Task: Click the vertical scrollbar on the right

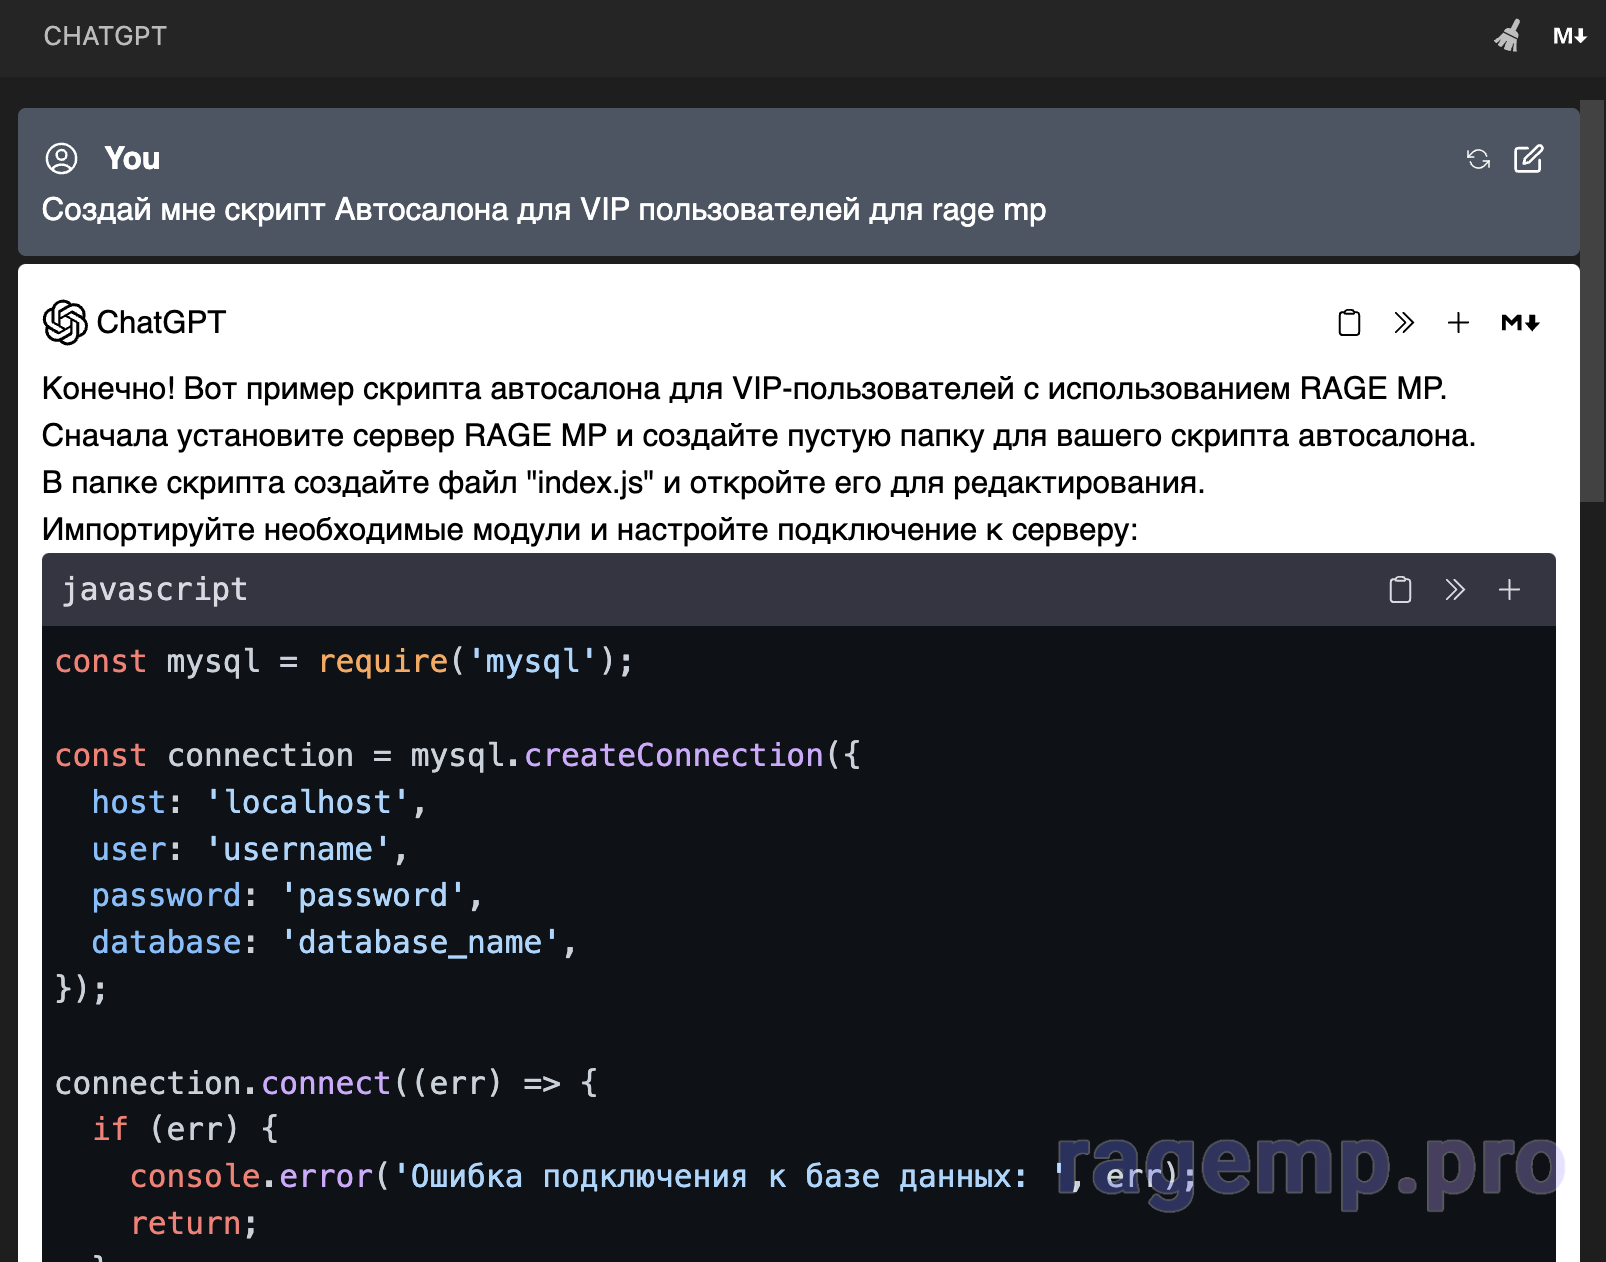Action: coord(1592,300)
